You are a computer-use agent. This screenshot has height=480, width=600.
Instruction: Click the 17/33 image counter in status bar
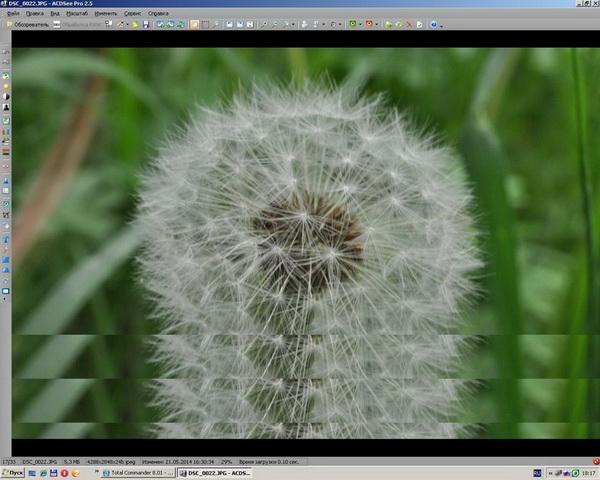coord(8,462)
